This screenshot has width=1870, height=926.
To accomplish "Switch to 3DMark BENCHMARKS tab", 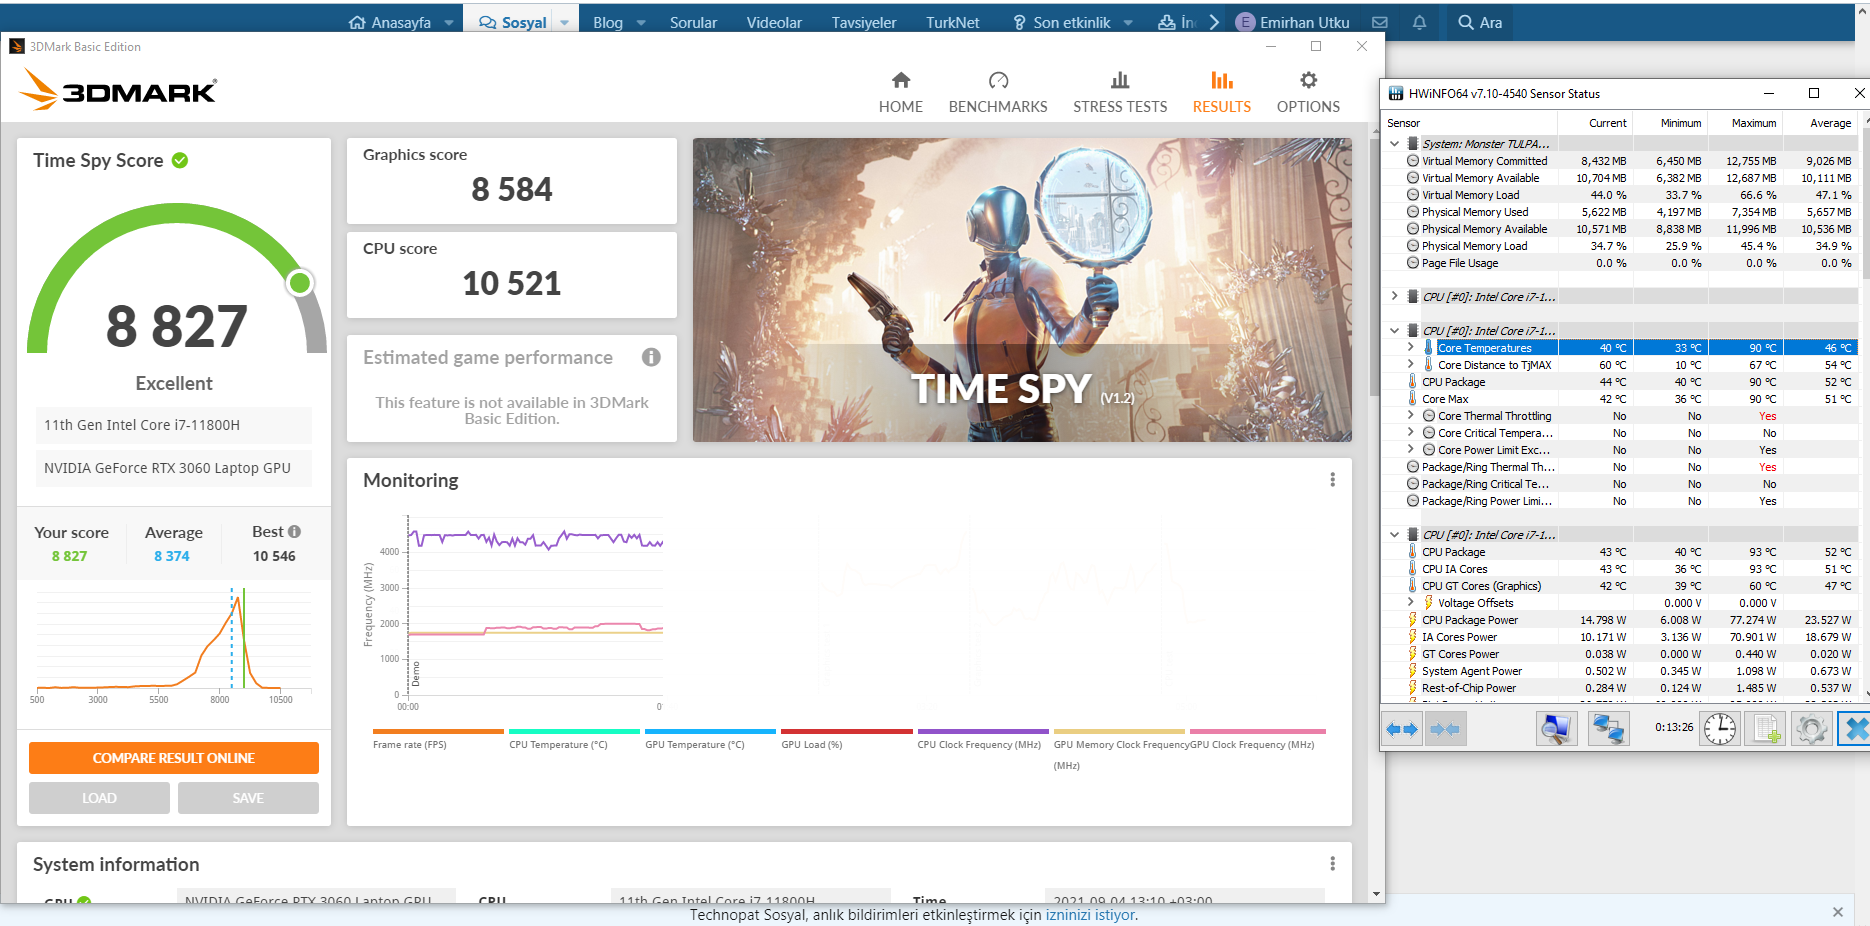I will click(x=998, y=93).
